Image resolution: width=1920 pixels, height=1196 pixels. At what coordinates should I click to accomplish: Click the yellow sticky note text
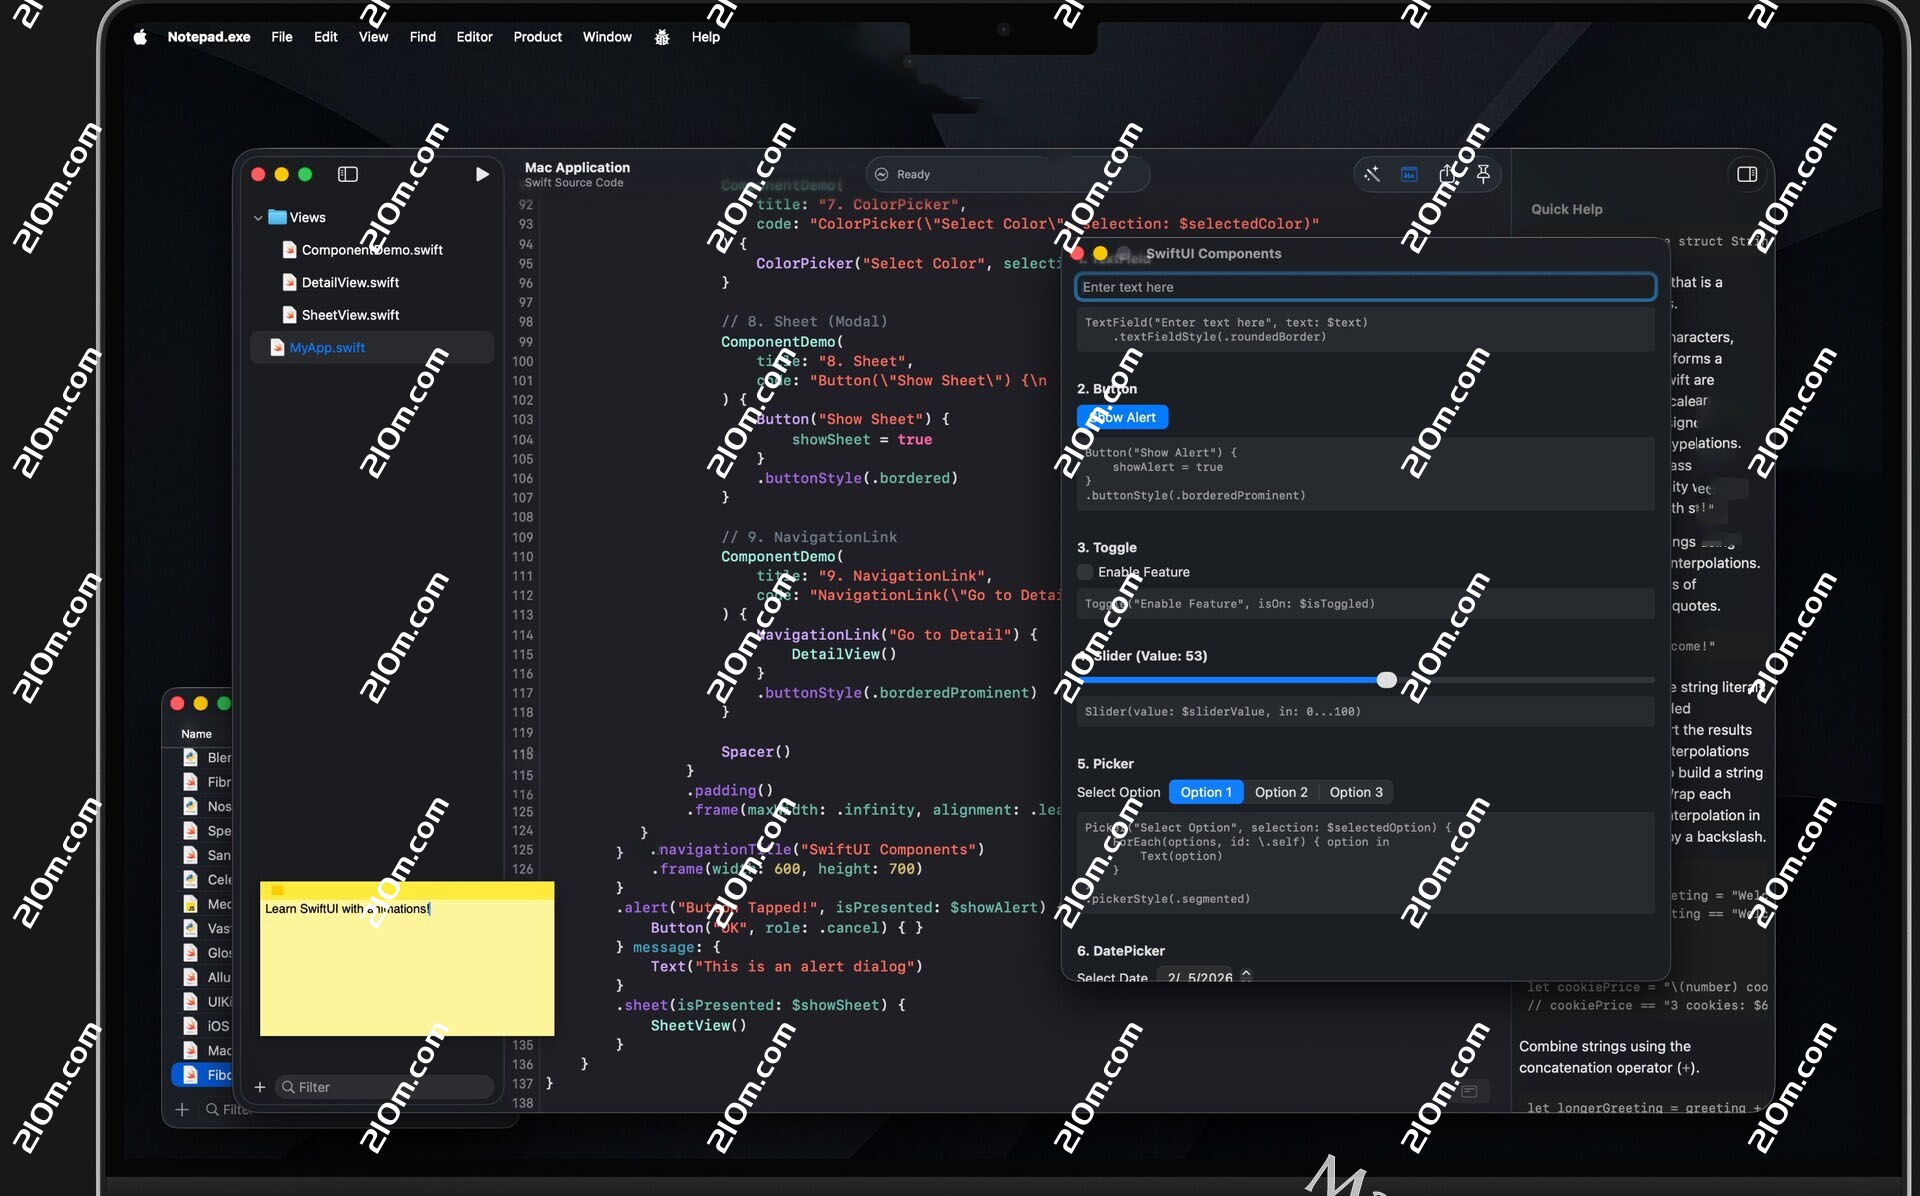(348, 909)
